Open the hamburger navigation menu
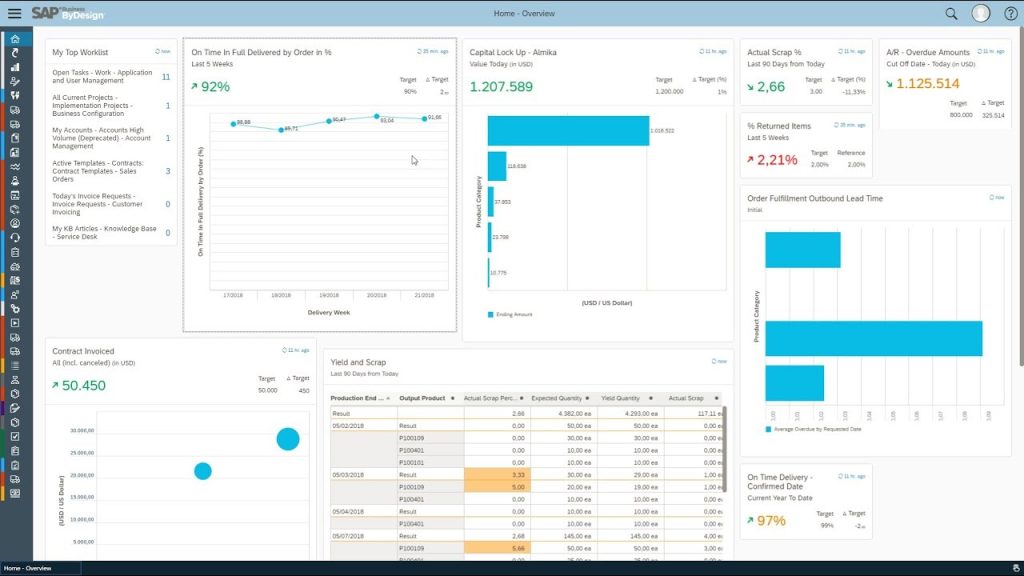1024x576 pixels. pos(14,13)
